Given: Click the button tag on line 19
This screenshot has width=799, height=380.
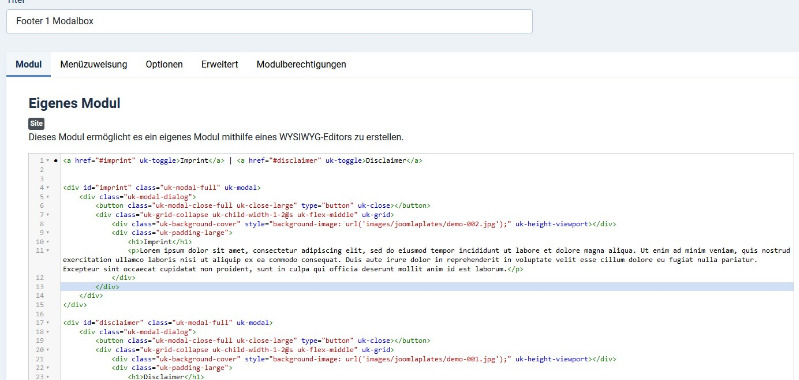Looking at the screenshot, I should 262,341.
